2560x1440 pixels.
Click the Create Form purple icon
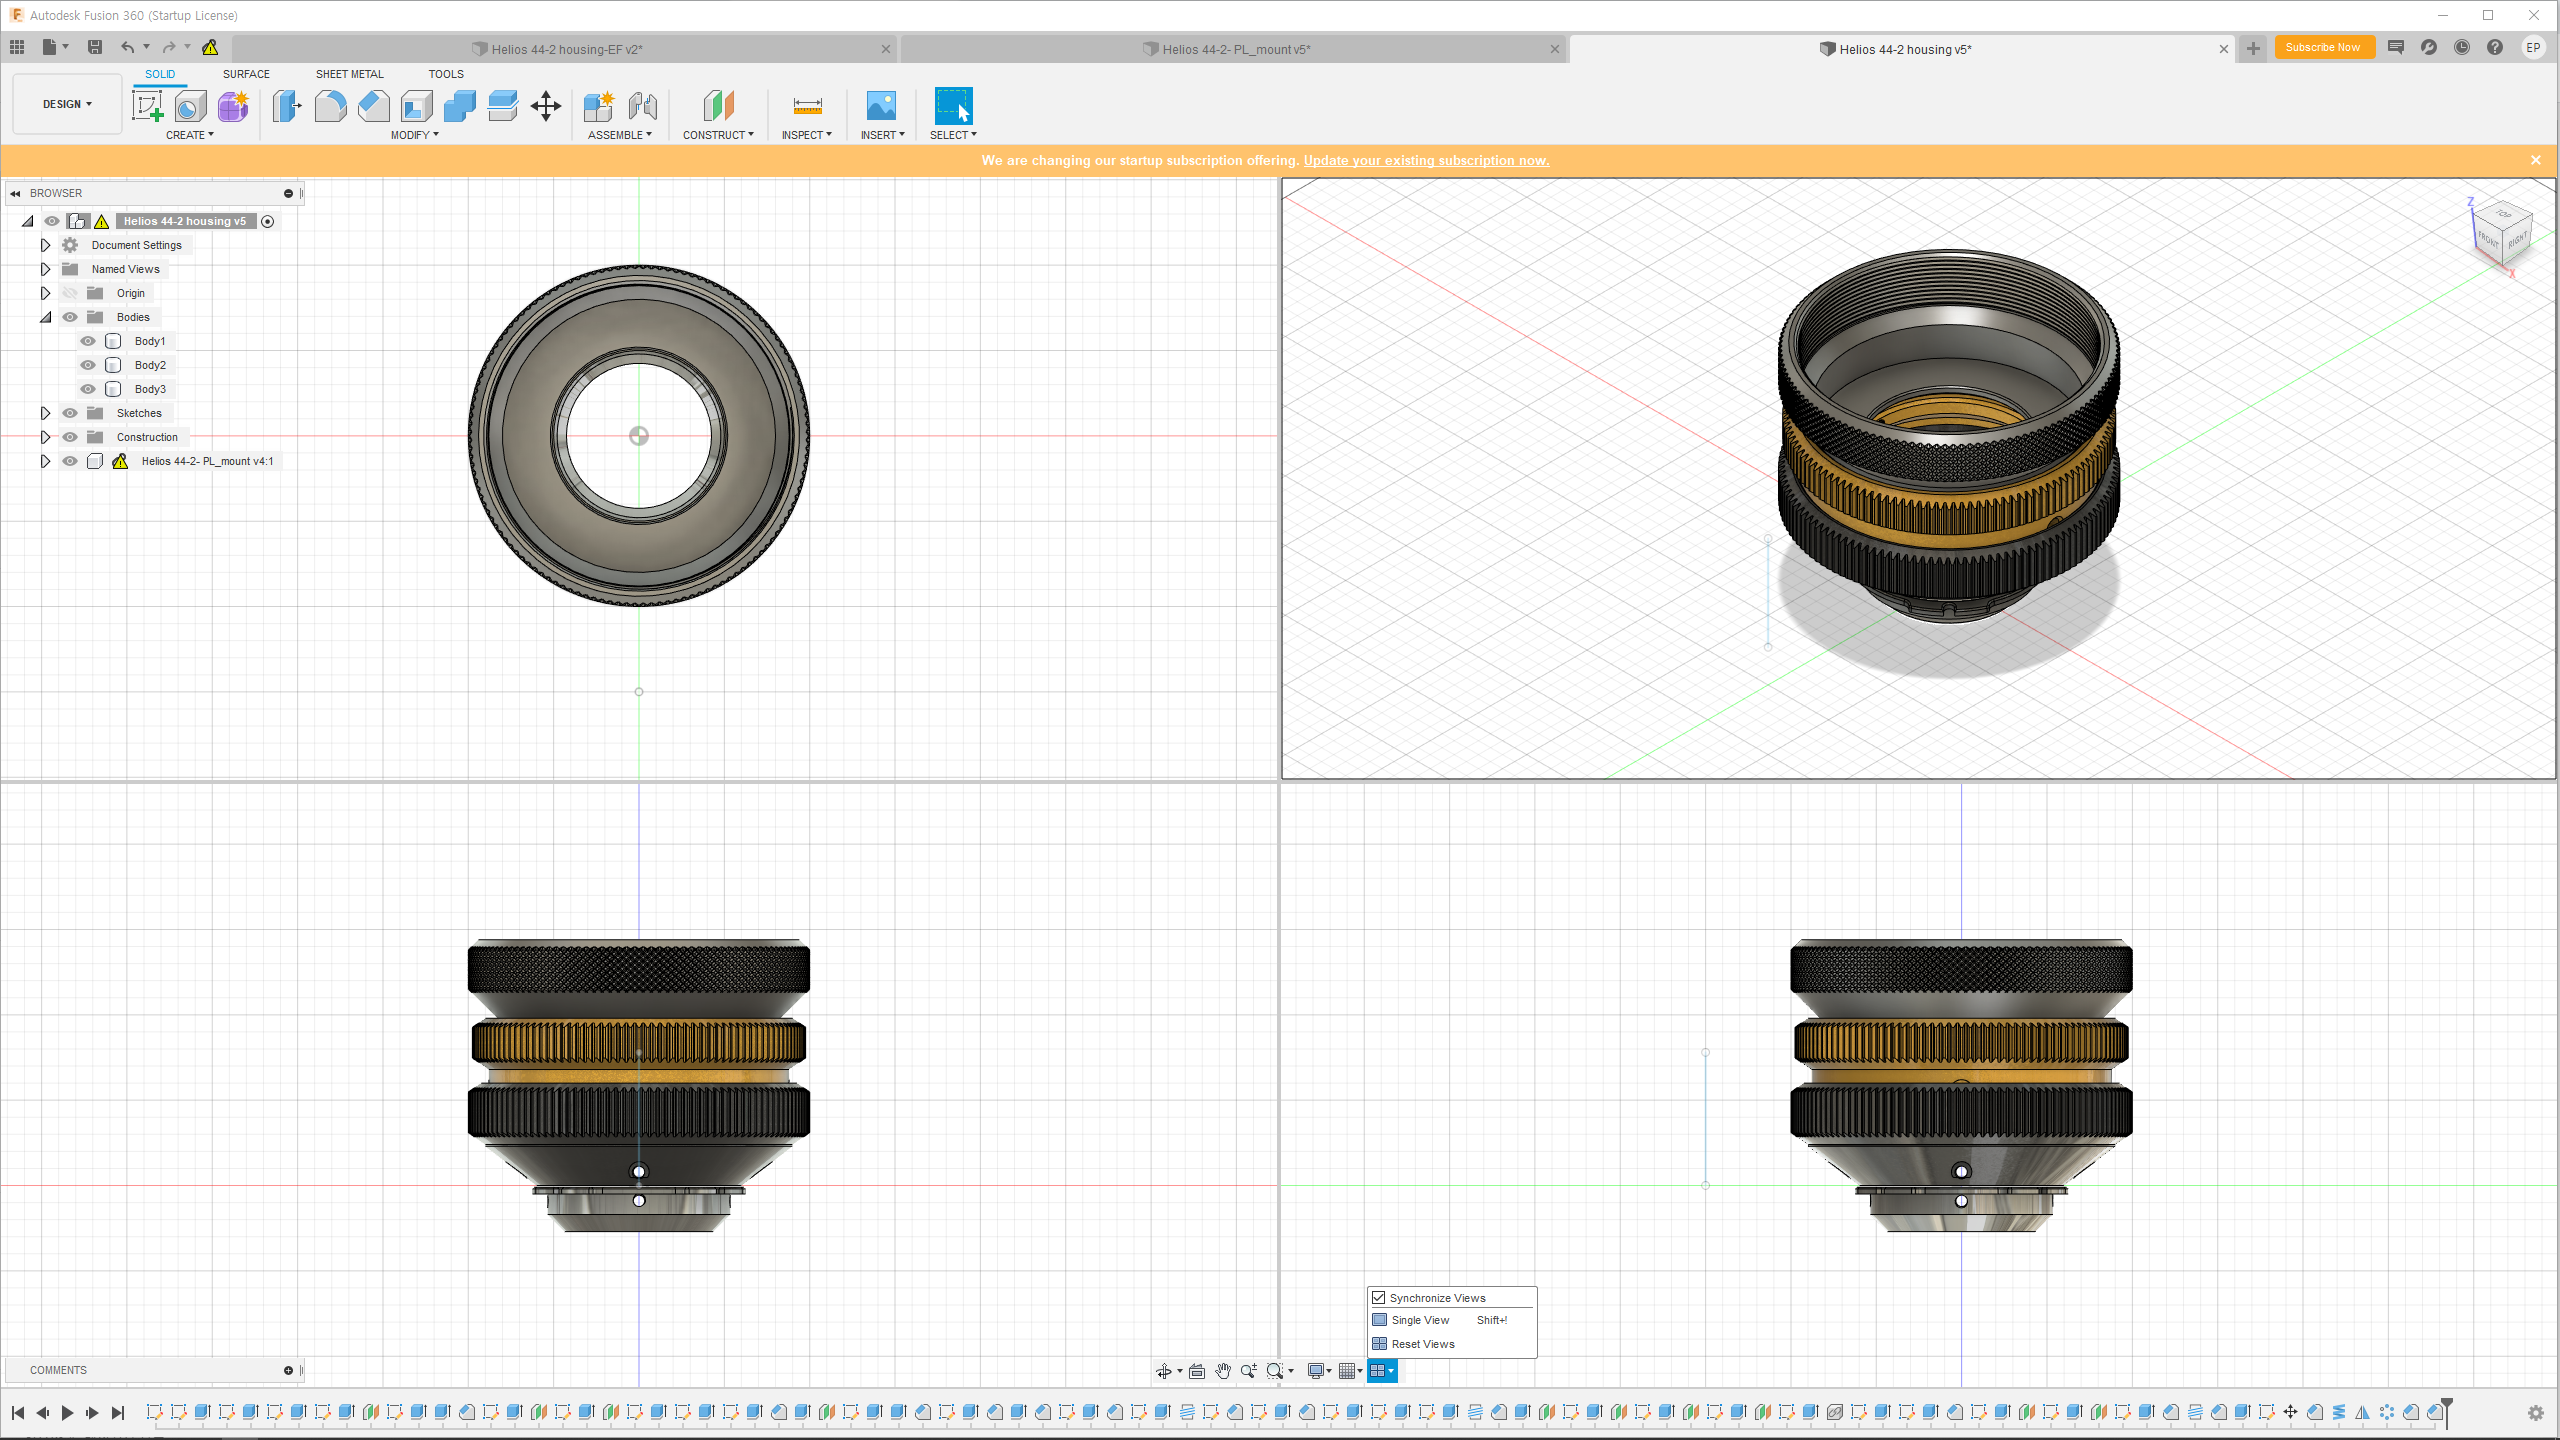point(233,106)
